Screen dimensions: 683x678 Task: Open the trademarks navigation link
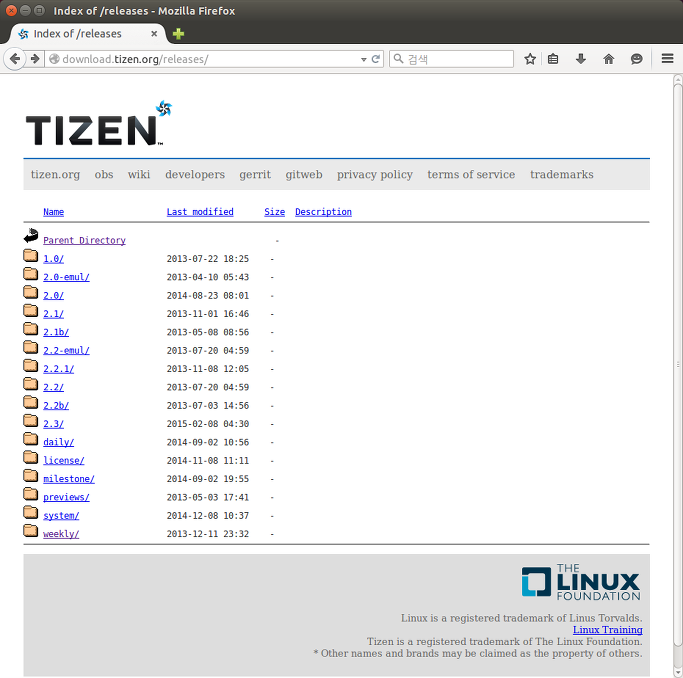561,174
